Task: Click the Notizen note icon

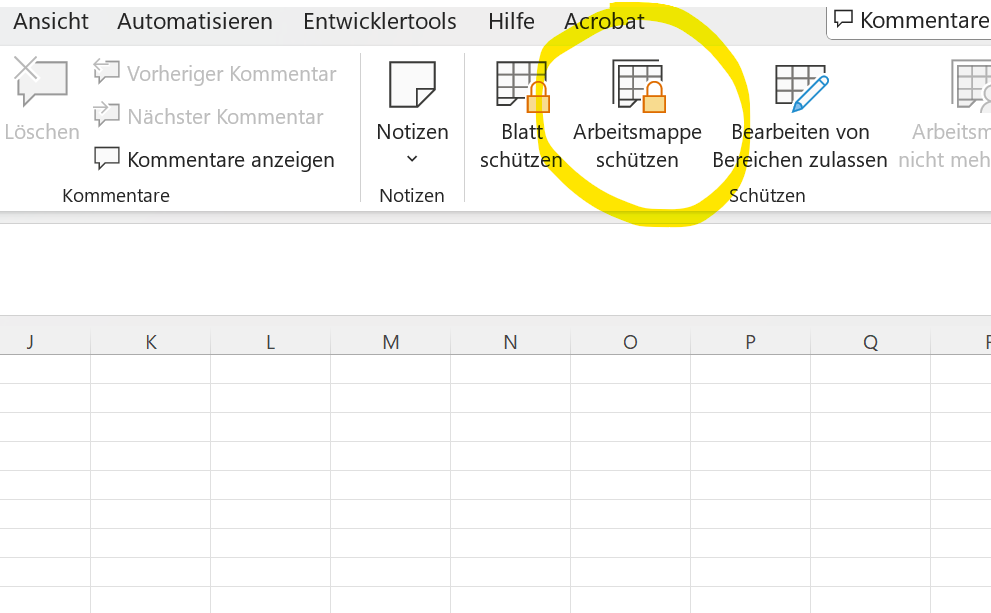Action: [x=412, y=85]
